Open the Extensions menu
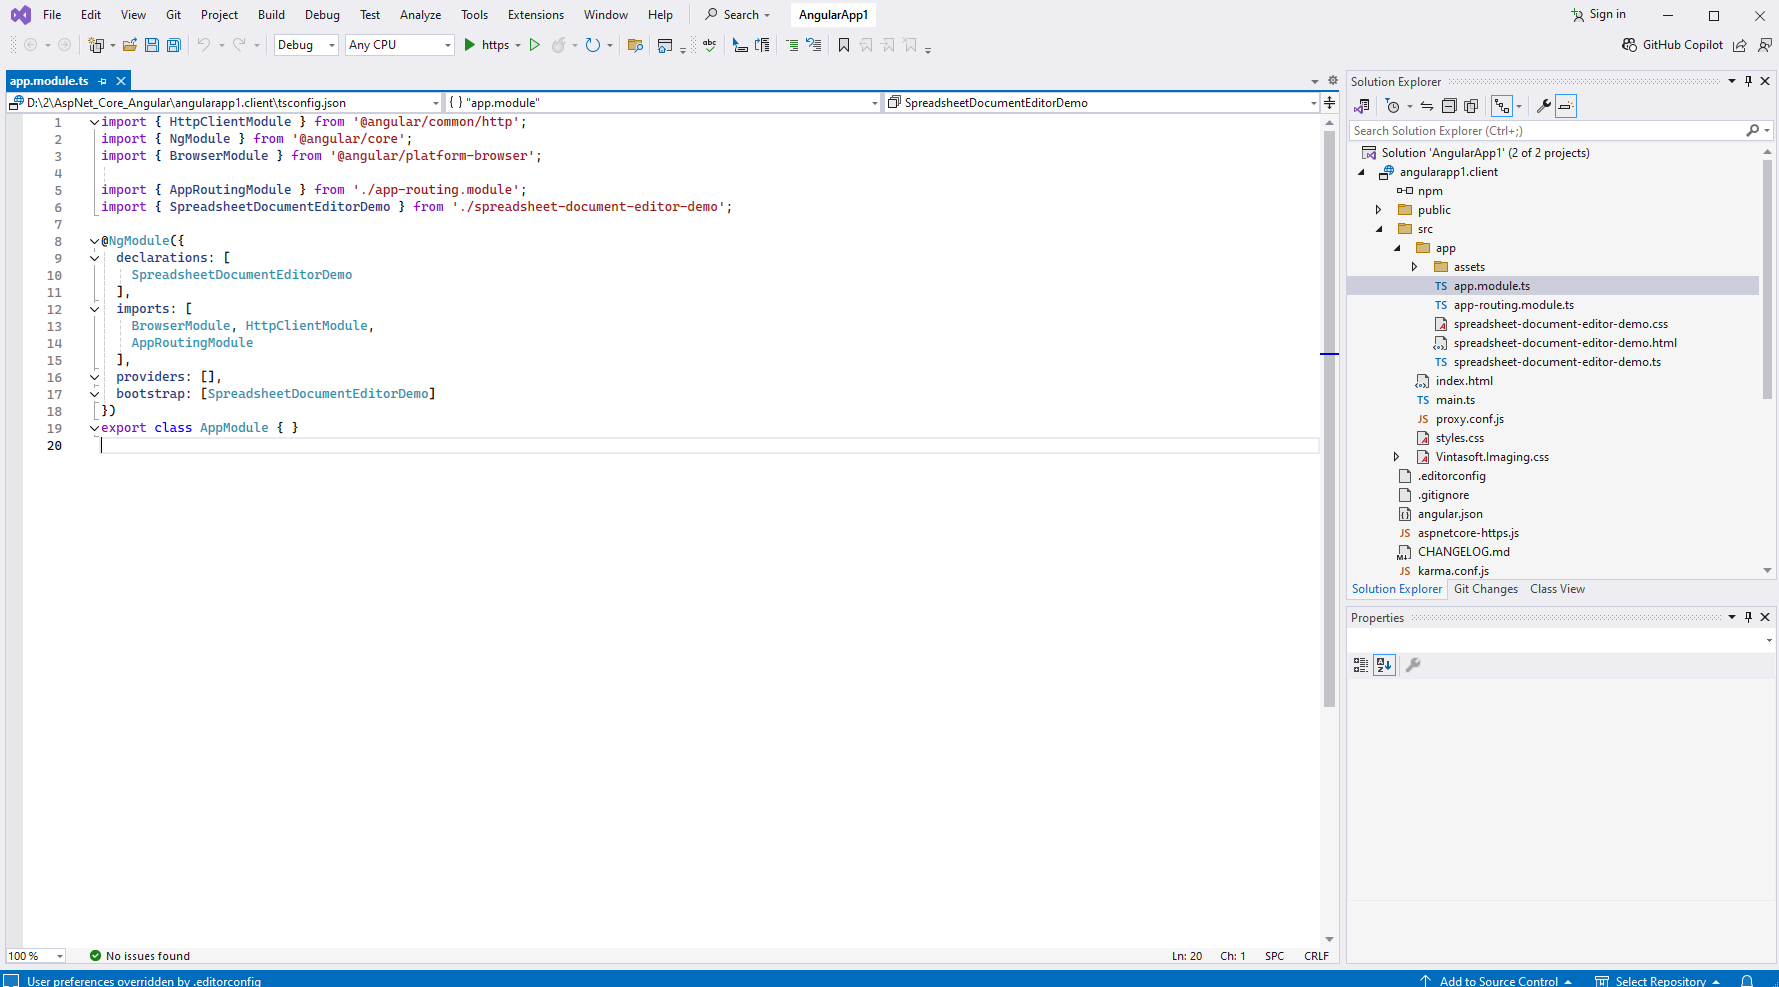 click(x=535, y=15)
